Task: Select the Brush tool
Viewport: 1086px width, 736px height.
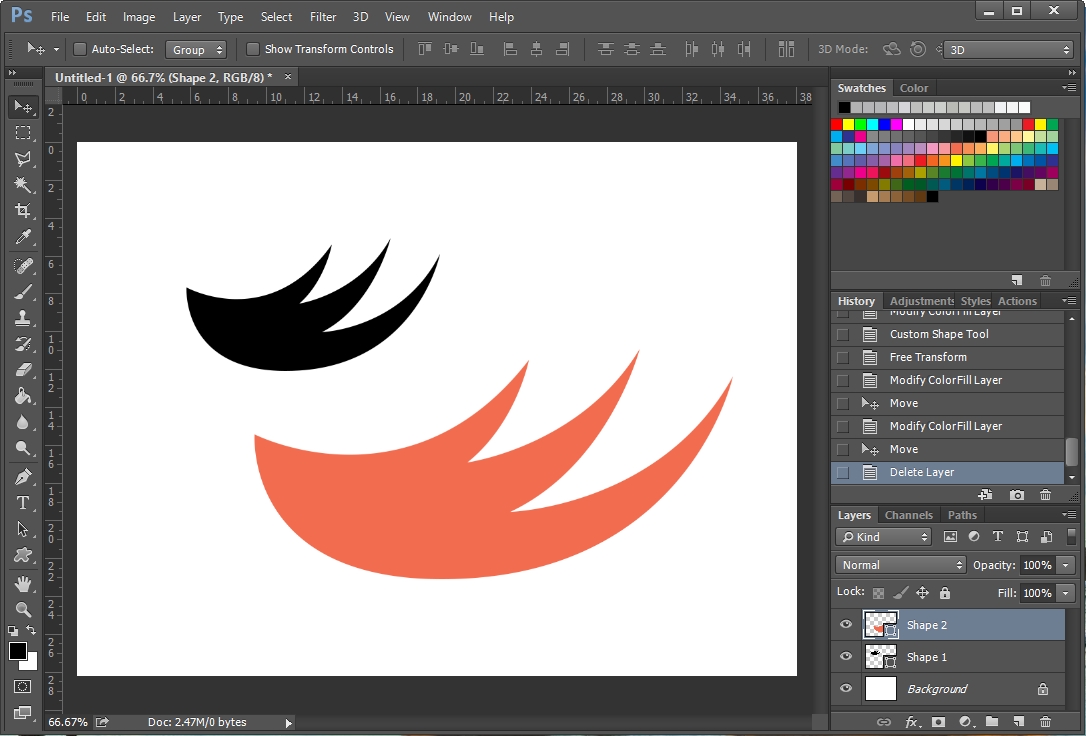Action: pyautogui.click(x=23, y=291)
